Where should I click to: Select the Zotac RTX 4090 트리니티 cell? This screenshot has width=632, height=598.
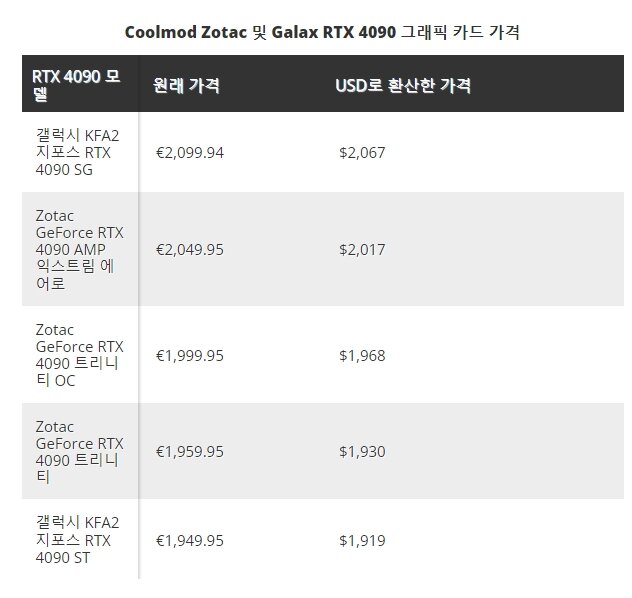pos(79,452)
